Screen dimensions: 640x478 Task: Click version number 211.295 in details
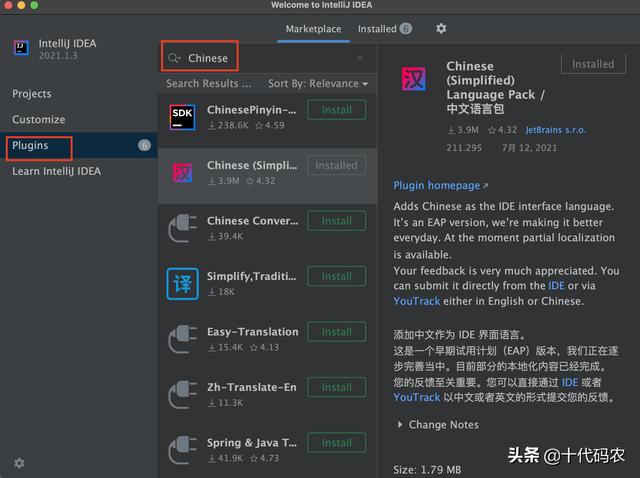tap(464, 148)
